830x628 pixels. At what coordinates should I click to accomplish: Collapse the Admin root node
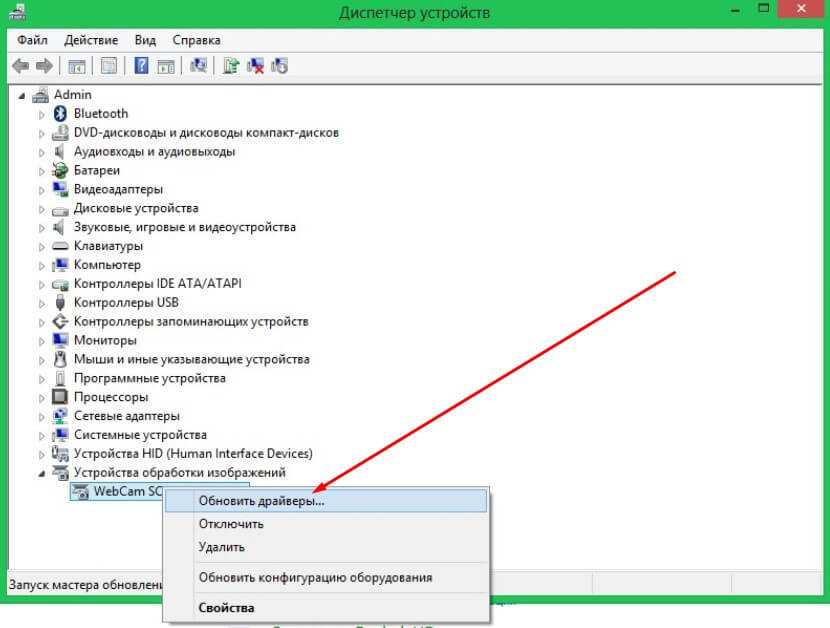coord(22,96)
